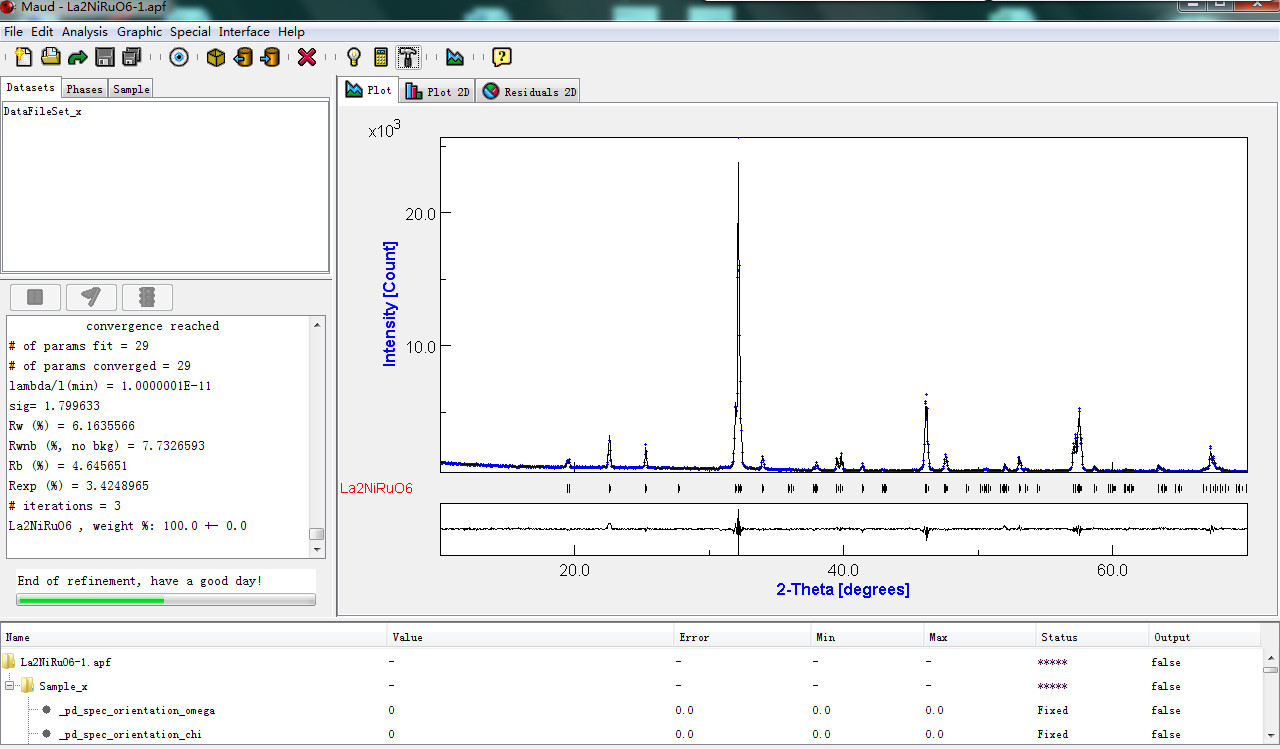
Task: Click the hammer refinement icon
Action: coord(408,57)
